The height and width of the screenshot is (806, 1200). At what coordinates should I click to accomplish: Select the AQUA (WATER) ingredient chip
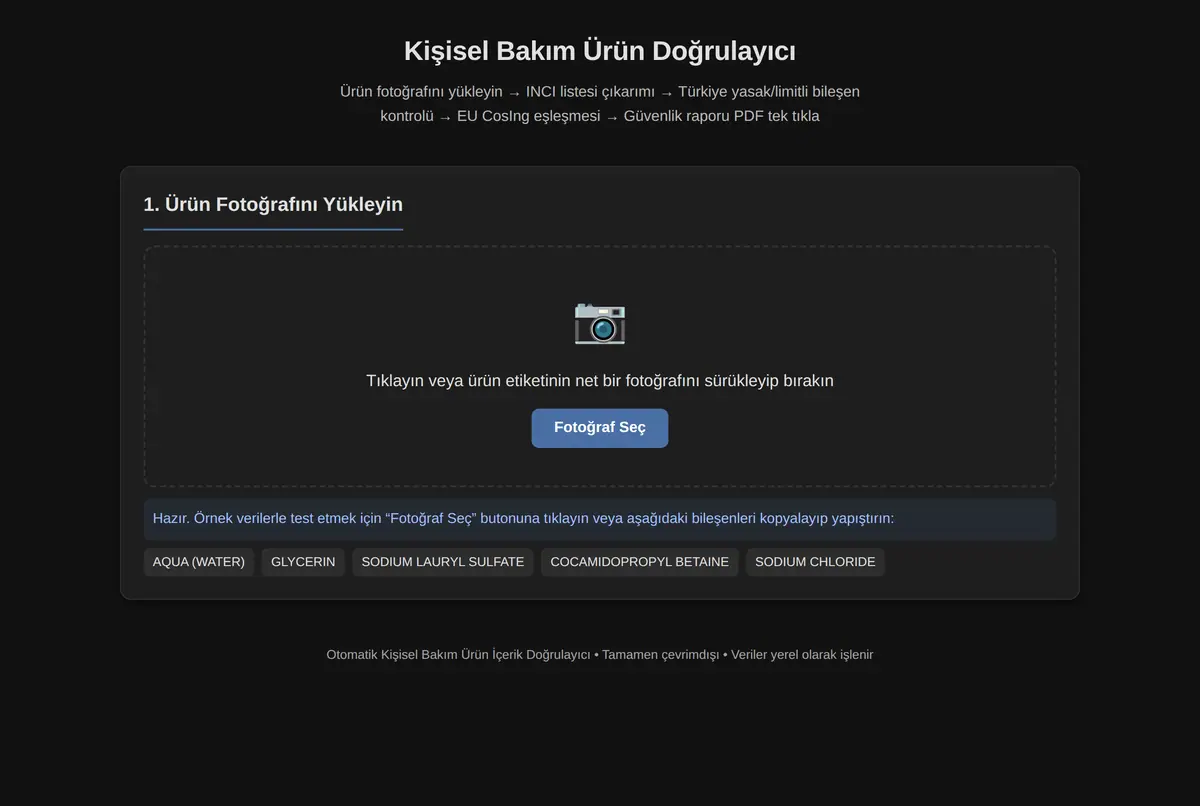[x=199, y=562]
